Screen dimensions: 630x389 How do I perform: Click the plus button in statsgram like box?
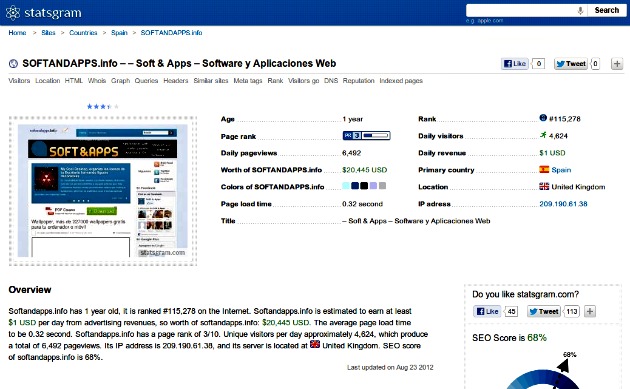click(x=590, y=311)
